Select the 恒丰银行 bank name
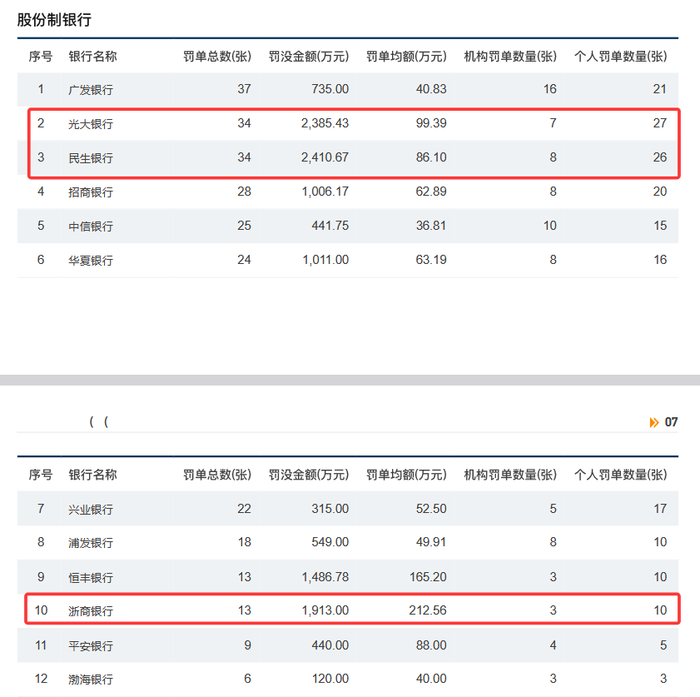This screenshot has width=700, height=697. (x=91, y=577)
